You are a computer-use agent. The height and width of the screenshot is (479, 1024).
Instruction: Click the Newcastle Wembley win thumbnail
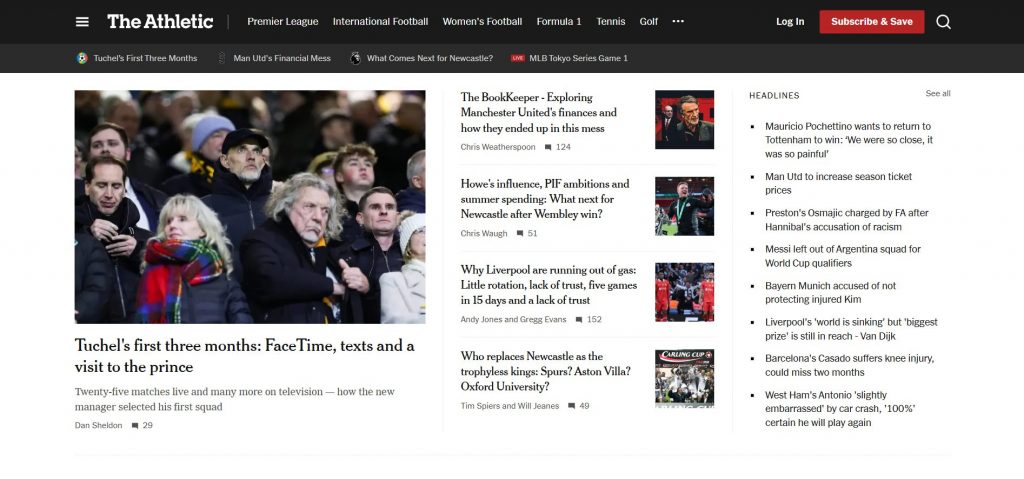pyautogui.click(x=684, y=206)
